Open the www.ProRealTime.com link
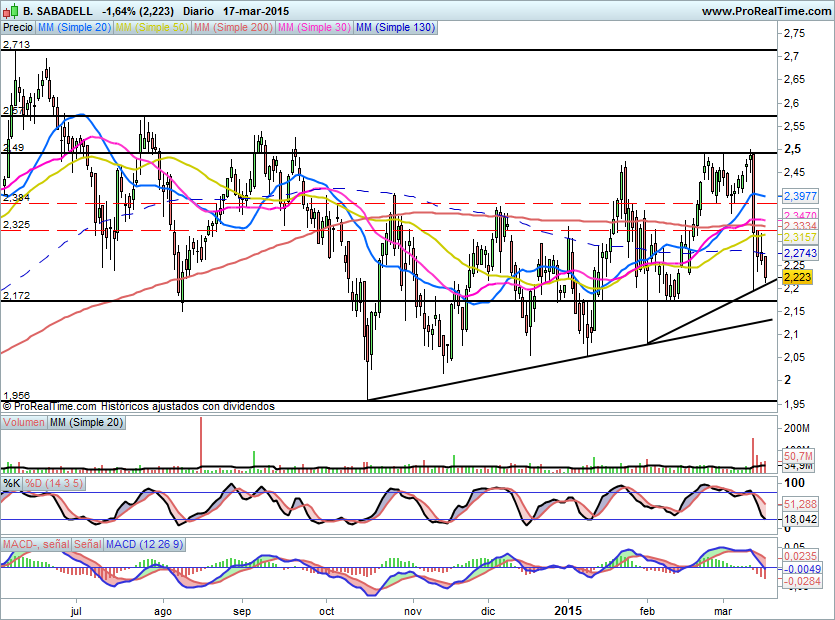The height and width of the screenshot is (620, 835). point(766,11)
